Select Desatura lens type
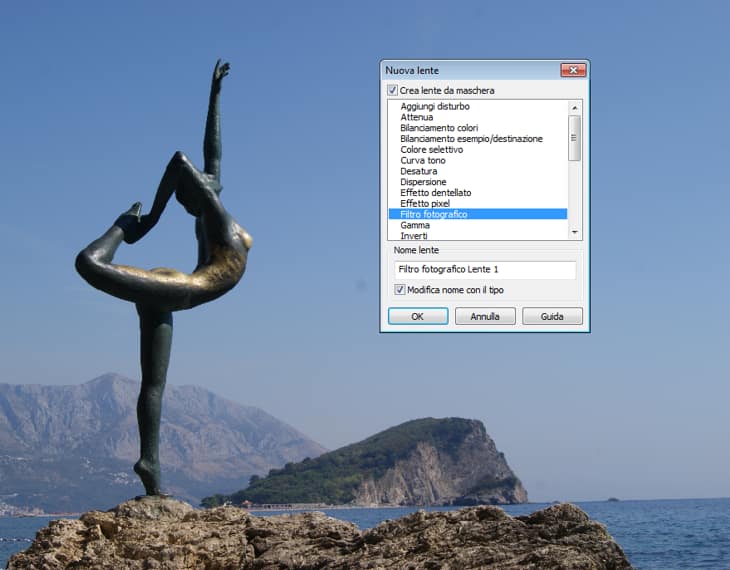The height and width of the screenshot is (570, 730). pos(419,171)
